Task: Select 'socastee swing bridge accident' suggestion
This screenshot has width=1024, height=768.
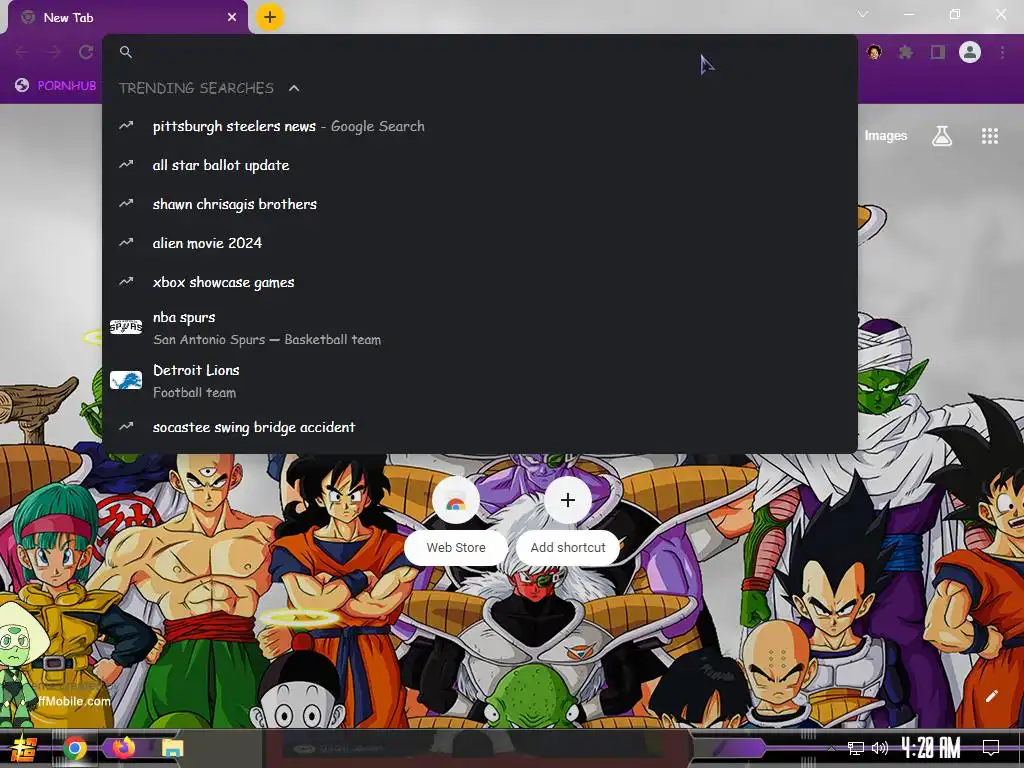Action: click(479, 427)
